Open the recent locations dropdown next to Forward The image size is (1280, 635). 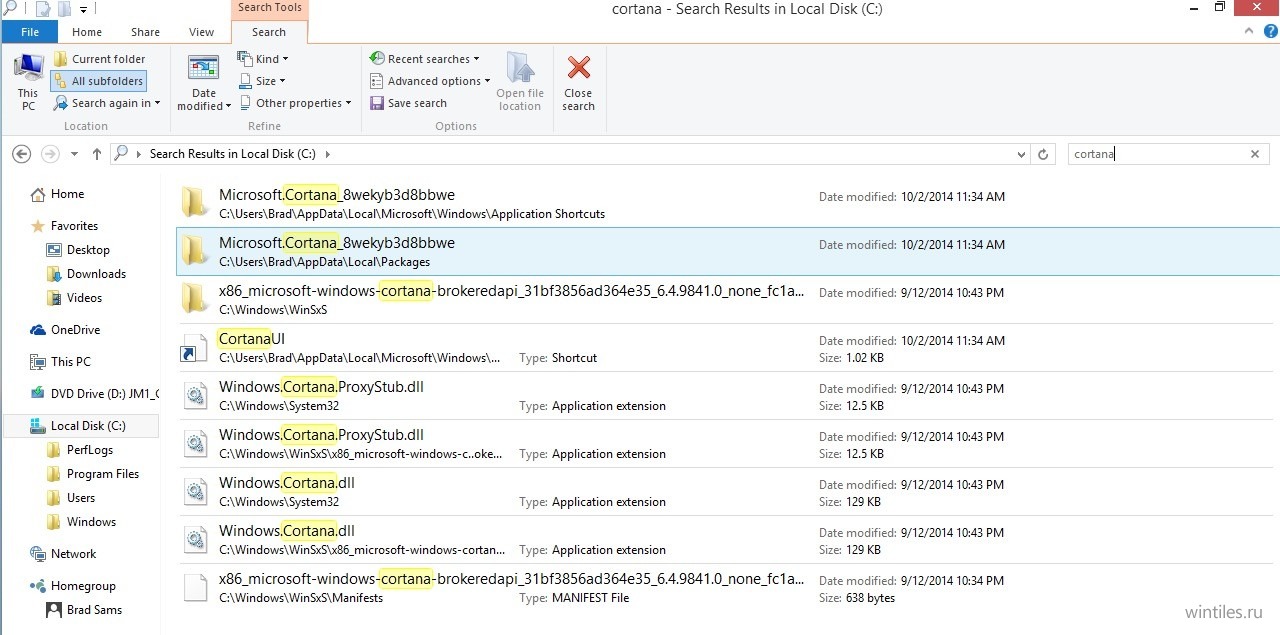point(74,154)
